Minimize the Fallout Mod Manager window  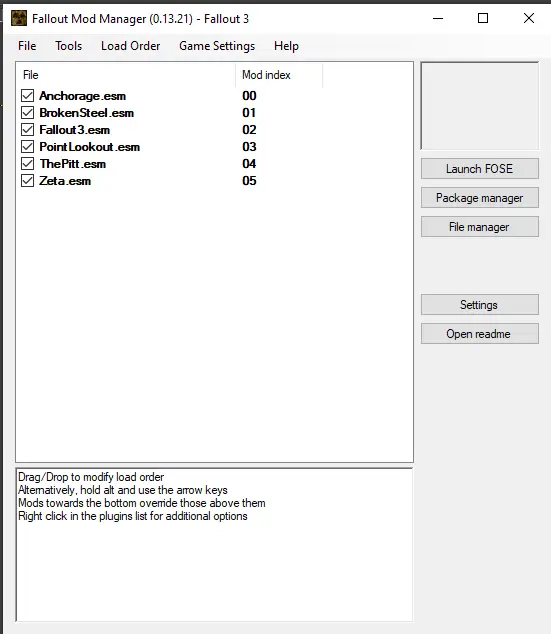tap(438, 18)
